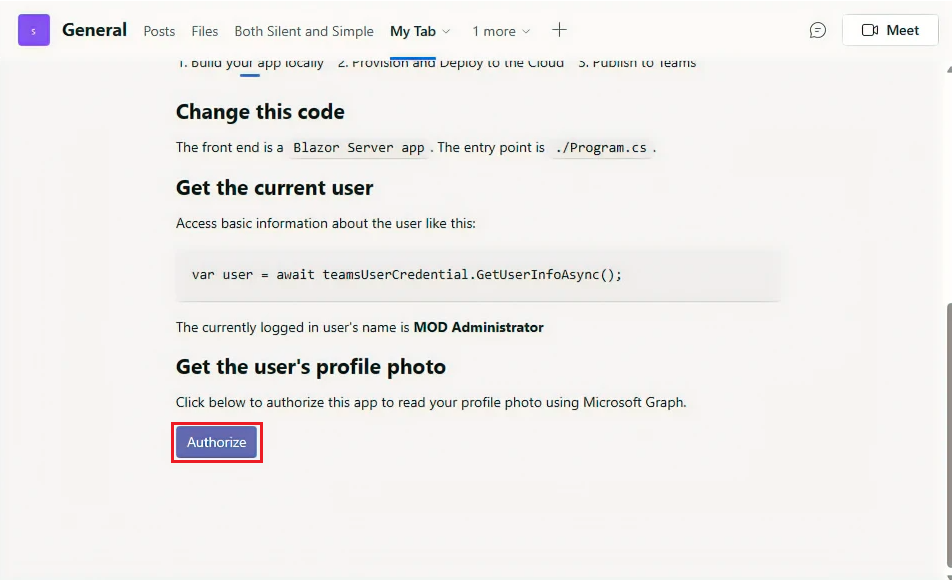Switch to the Posts tab
This screenshot has height=580, width=952.
[x=159, y=31]
